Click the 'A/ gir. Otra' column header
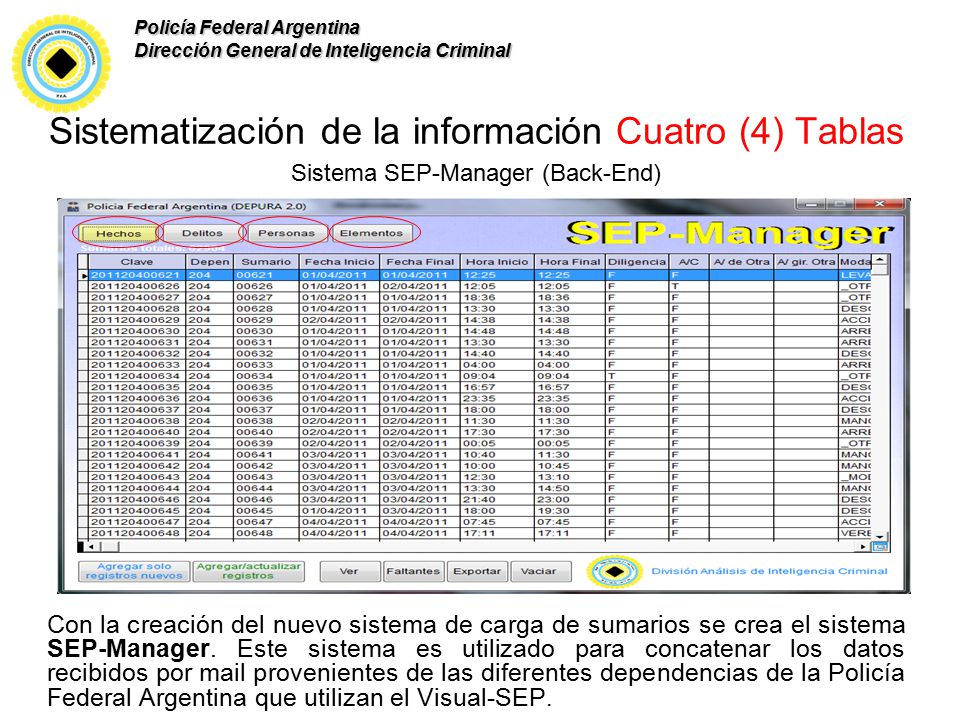The image size is (960, 720). coord(806,261)
